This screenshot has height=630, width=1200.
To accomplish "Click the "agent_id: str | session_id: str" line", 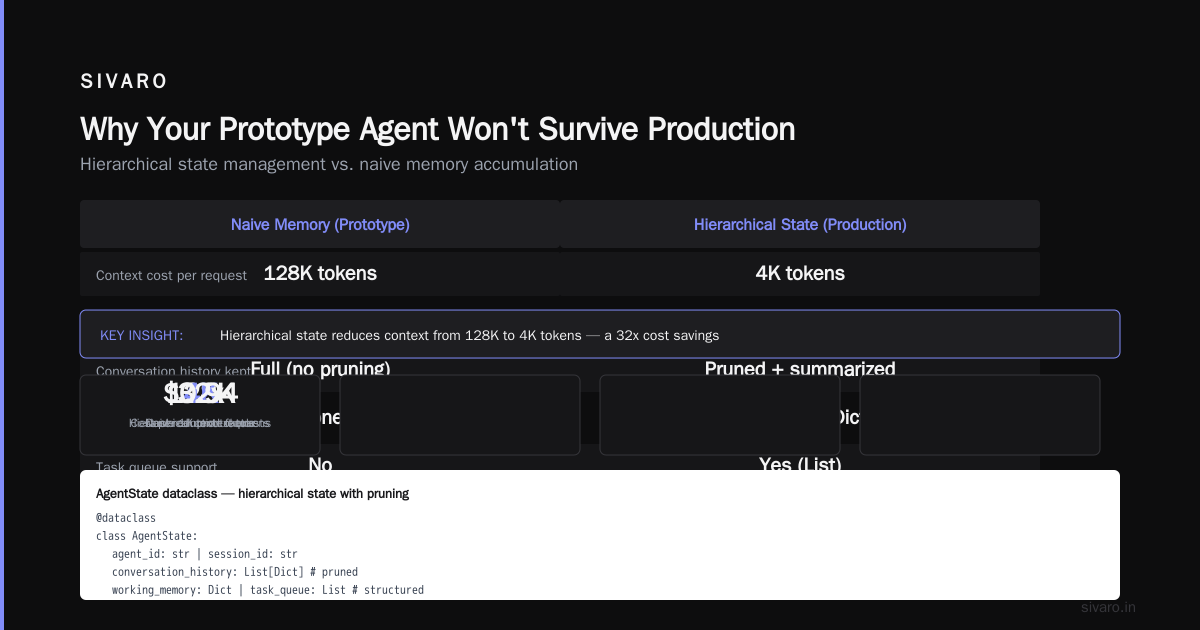I will coord(204,554).
